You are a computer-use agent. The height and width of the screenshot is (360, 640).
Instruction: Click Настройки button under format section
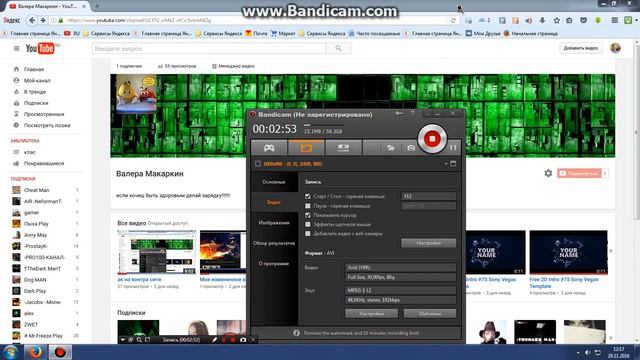[371, 313]
